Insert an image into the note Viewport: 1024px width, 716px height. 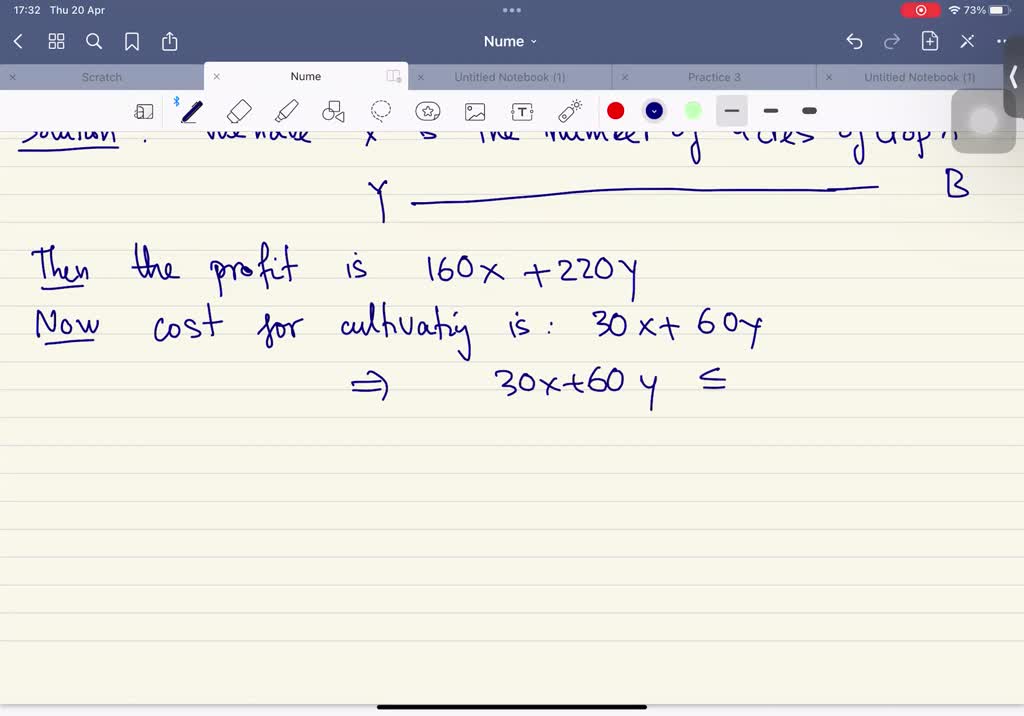[474, 110]
